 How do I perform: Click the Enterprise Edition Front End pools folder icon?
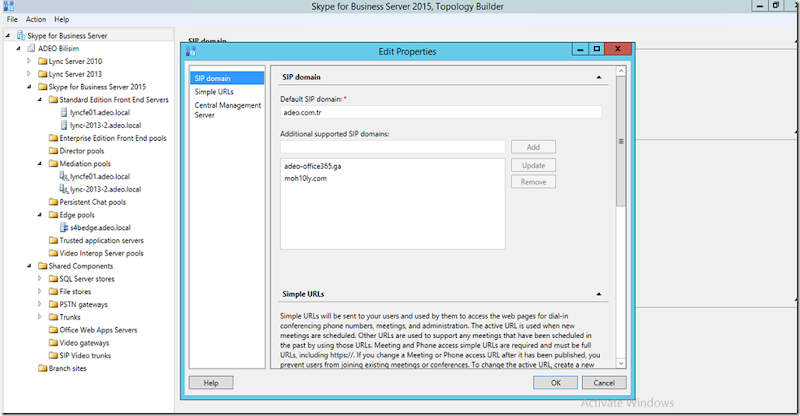(53, 138)
